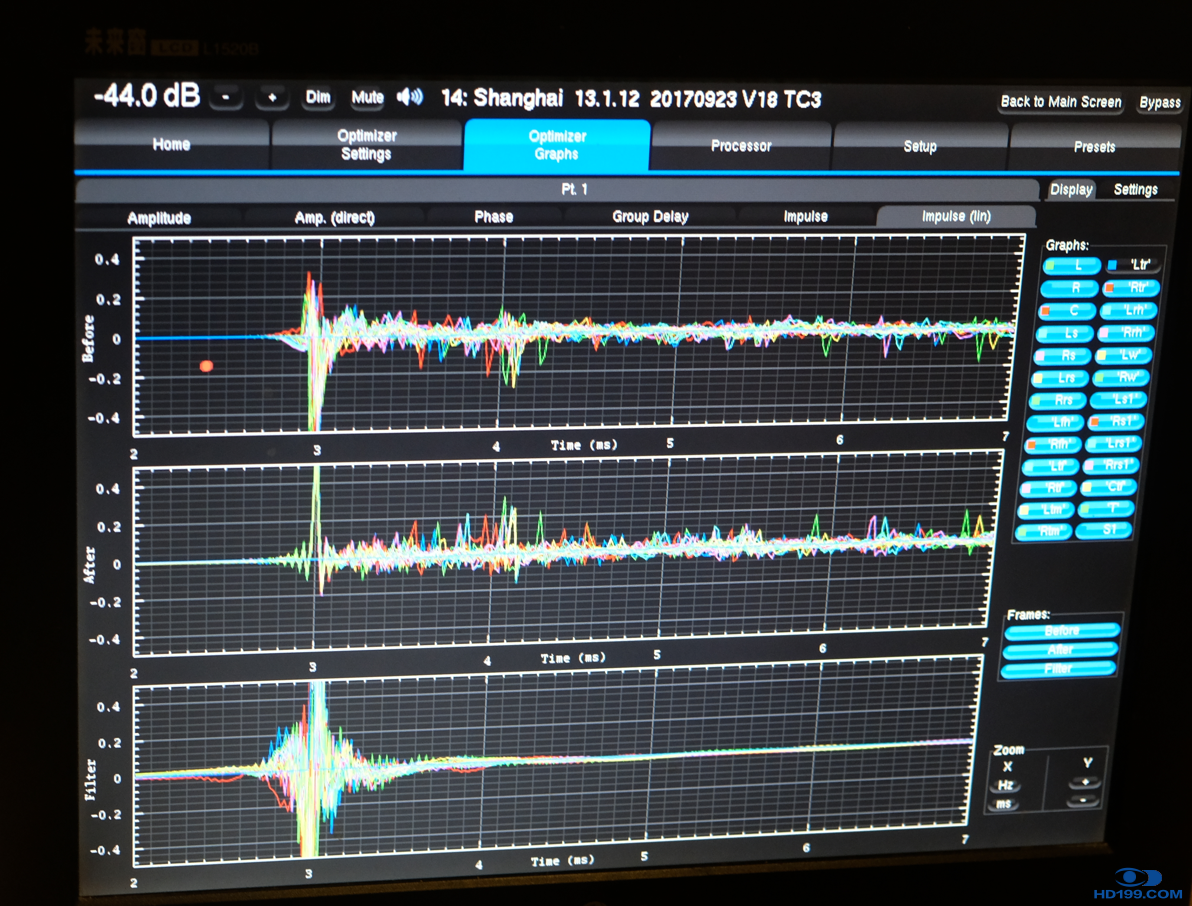1192x906 pixels.
Task: Zoom out Y axis with minus
Action: (x=1083, y=801)
